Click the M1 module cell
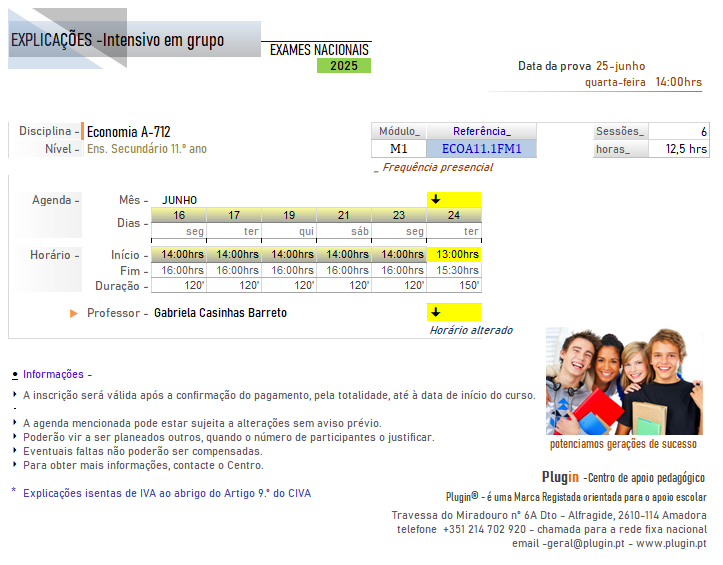Viewport: 723px width, 565px height. tap(399, 149)
